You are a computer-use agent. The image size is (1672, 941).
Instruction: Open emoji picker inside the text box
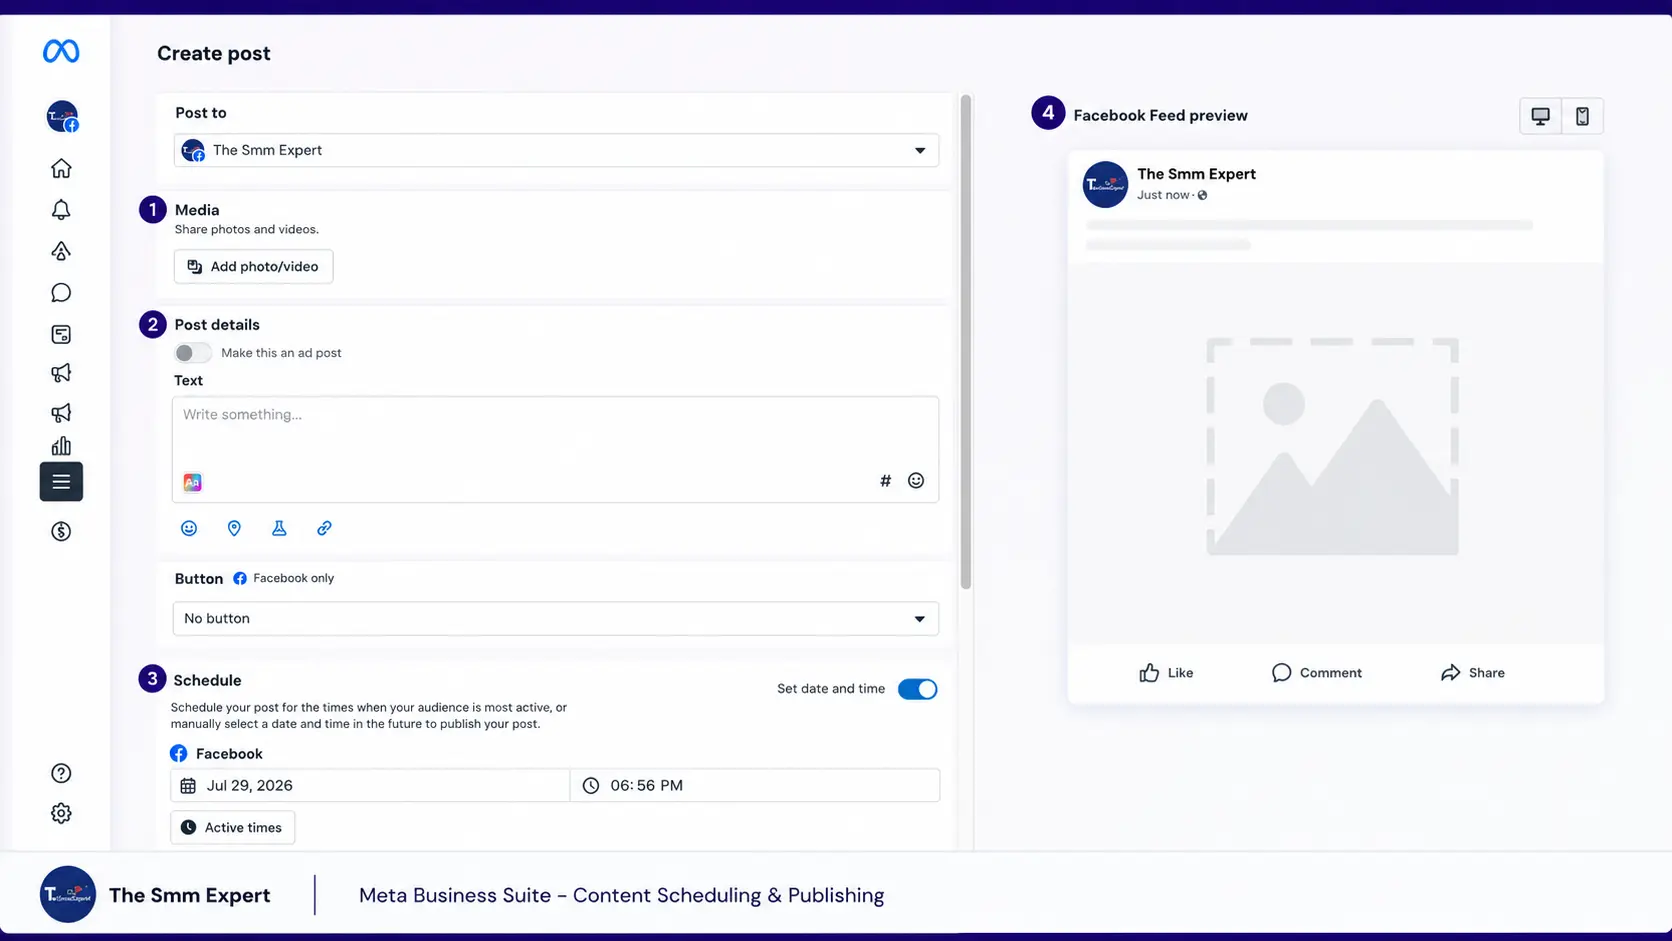coord(916,481)
